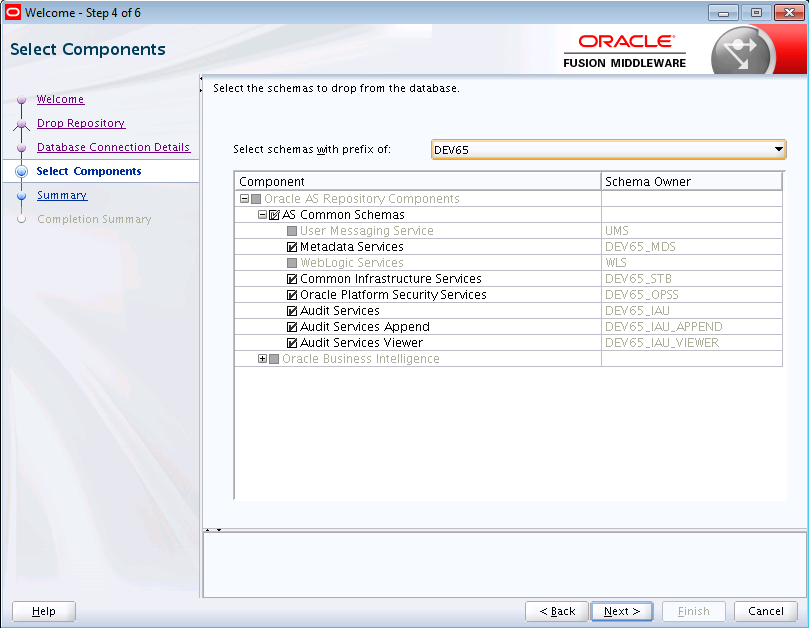Screen dimensions: 809x628
Task: Click the Schema Owner column header
Action: tap(692, 182)
